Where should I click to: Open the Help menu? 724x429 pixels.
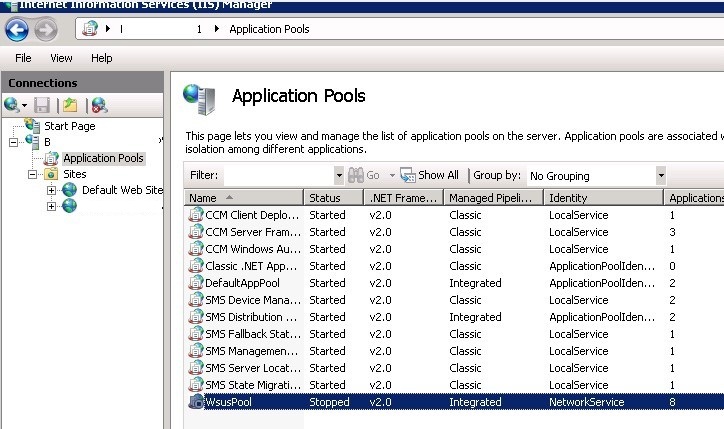click(x=102, y=58)
